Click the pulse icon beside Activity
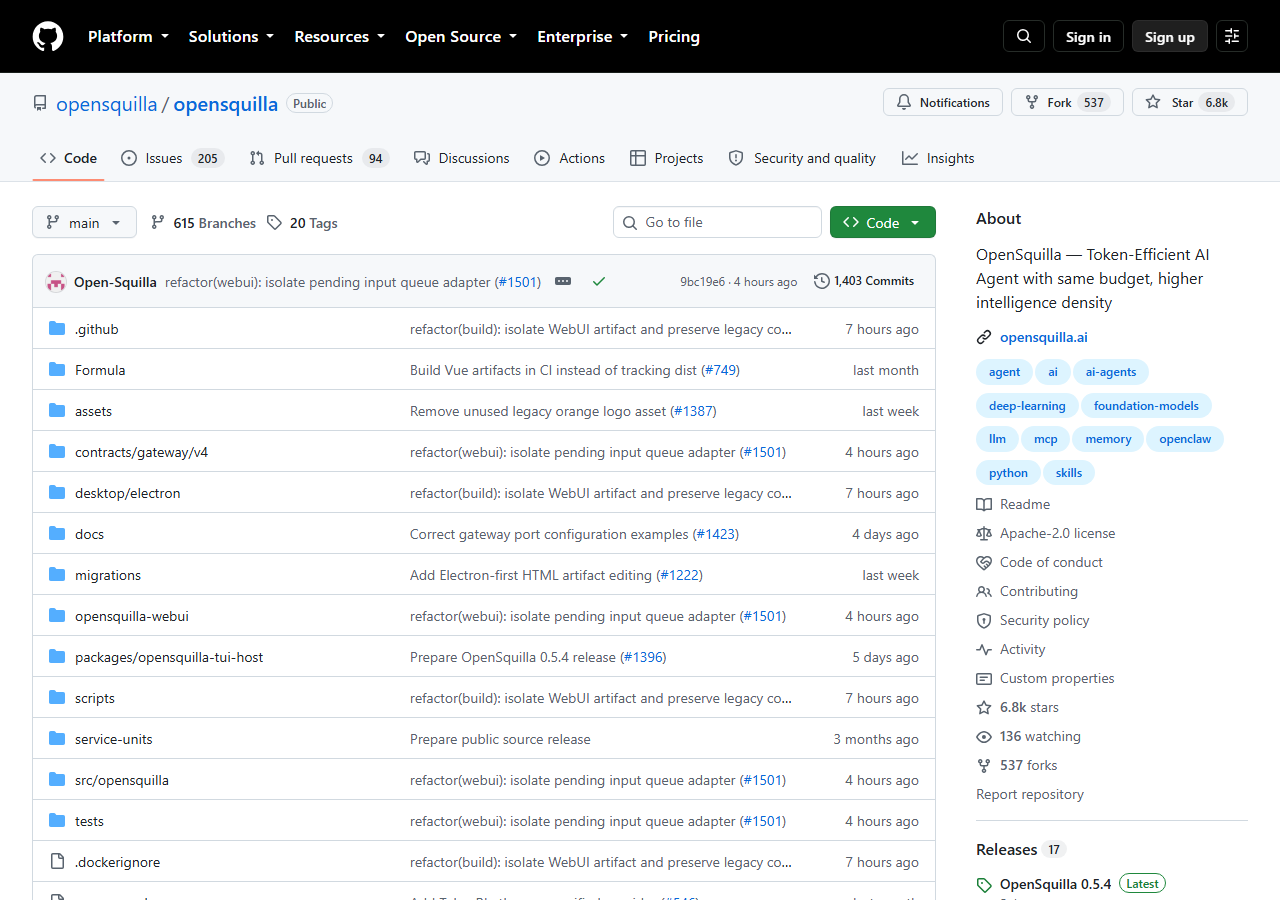The width and height of the screenshot is (1280, 900). click(x=984, y=649)
